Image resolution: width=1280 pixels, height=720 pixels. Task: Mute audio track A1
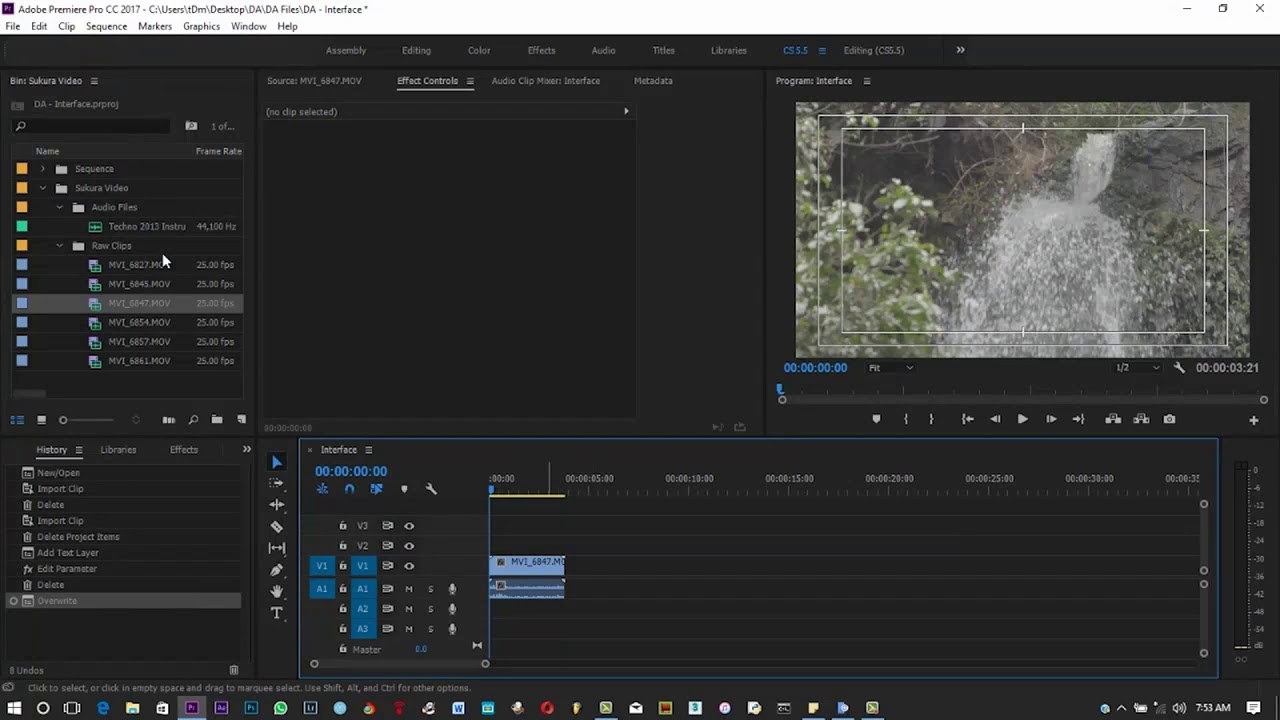[409, 589]
